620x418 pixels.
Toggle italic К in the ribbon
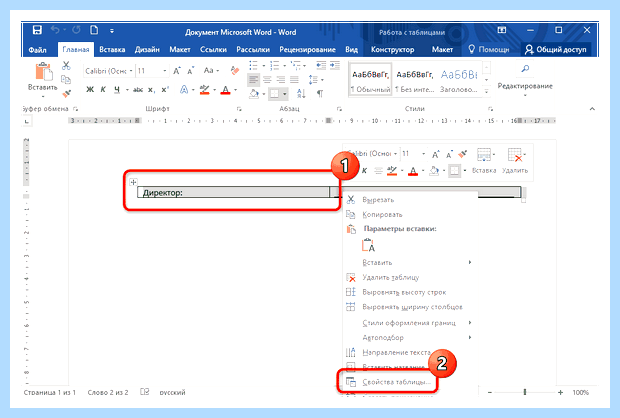(x=103, y=90)
